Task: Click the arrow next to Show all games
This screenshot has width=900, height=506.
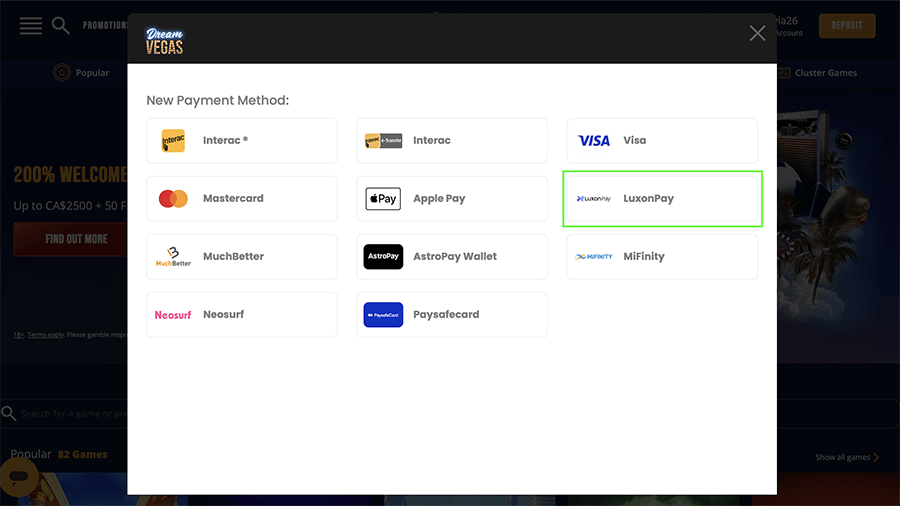Action: point(876,457)
